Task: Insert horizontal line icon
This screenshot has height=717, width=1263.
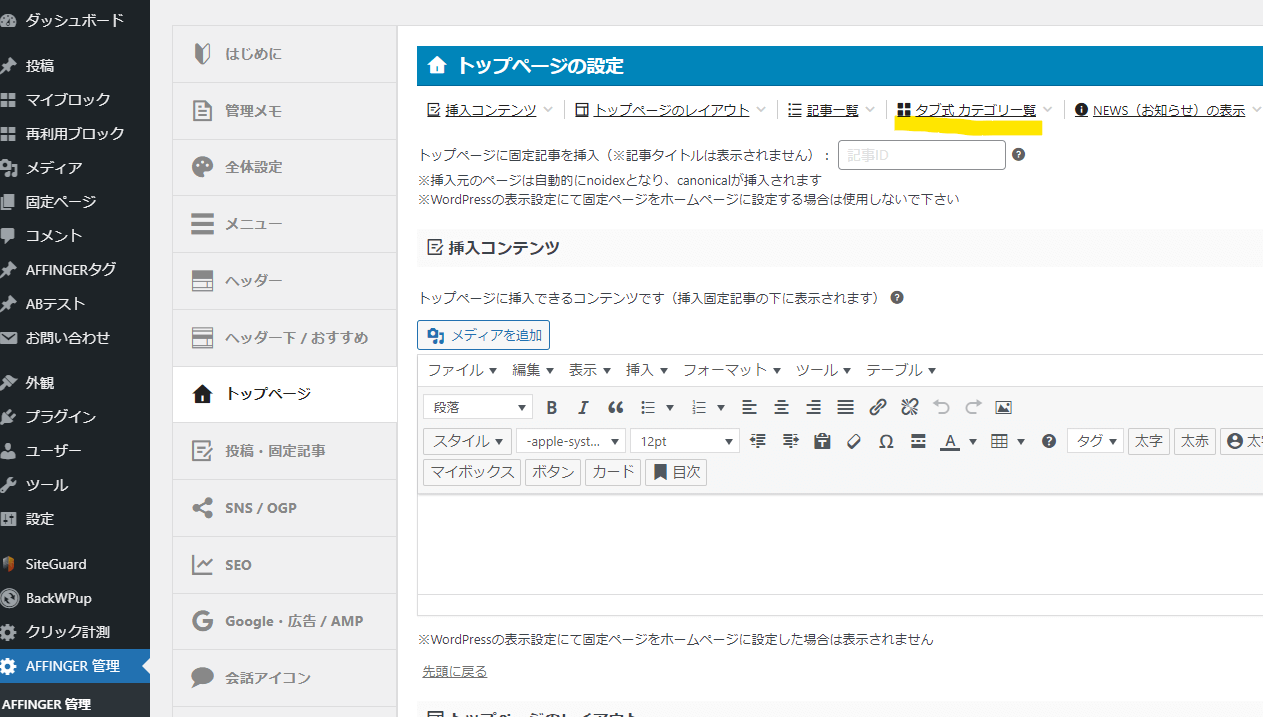Action: click(918, 441)
